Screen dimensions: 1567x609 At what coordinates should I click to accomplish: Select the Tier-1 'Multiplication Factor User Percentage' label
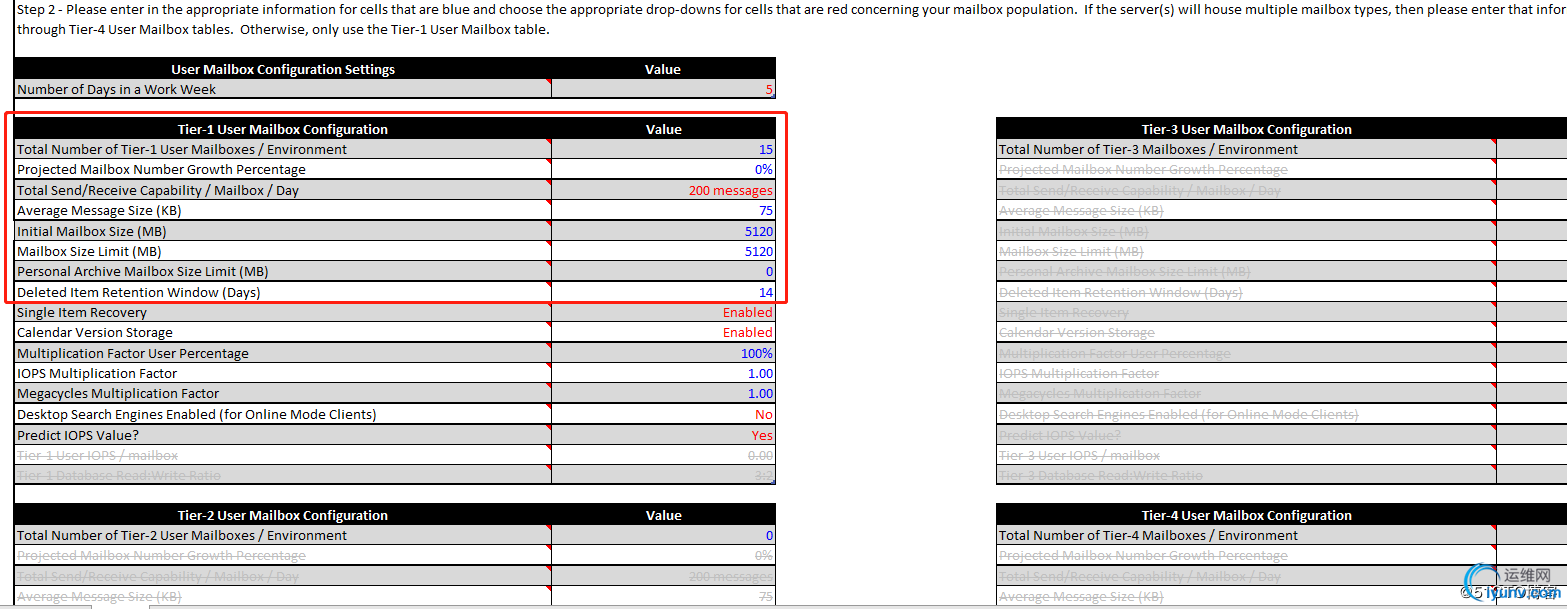133,354
